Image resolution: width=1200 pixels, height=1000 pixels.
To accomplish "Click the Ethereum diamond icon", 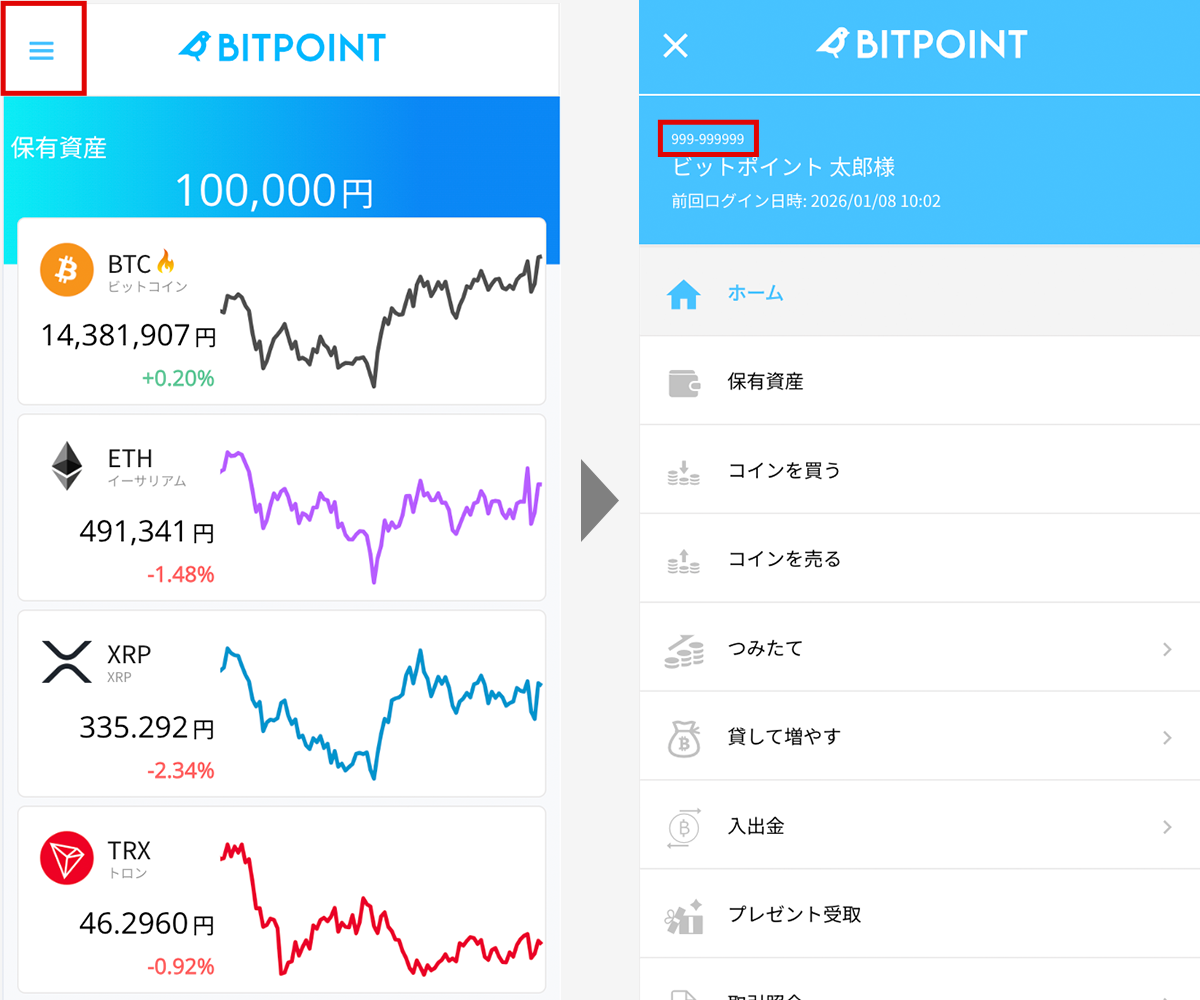I will click(x=66, y=466).
